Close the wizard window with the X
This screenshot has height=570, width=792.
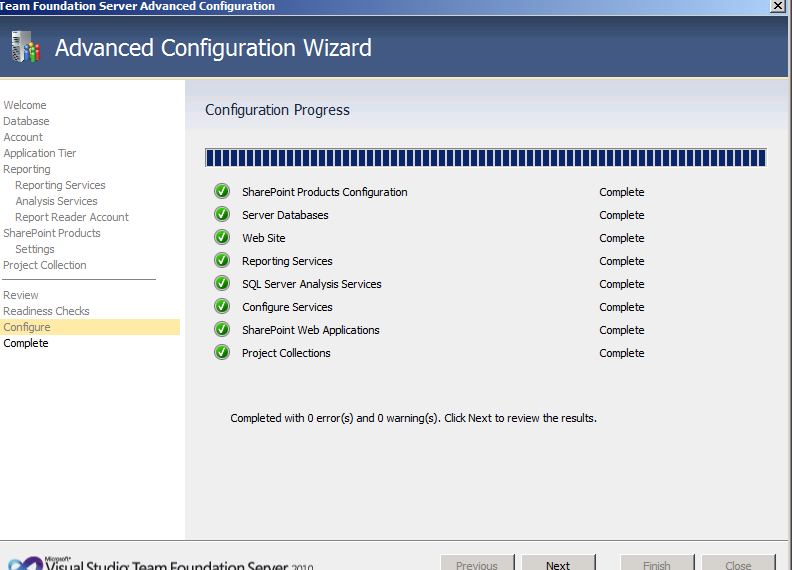pyautogui.click(x=778, y=6)
